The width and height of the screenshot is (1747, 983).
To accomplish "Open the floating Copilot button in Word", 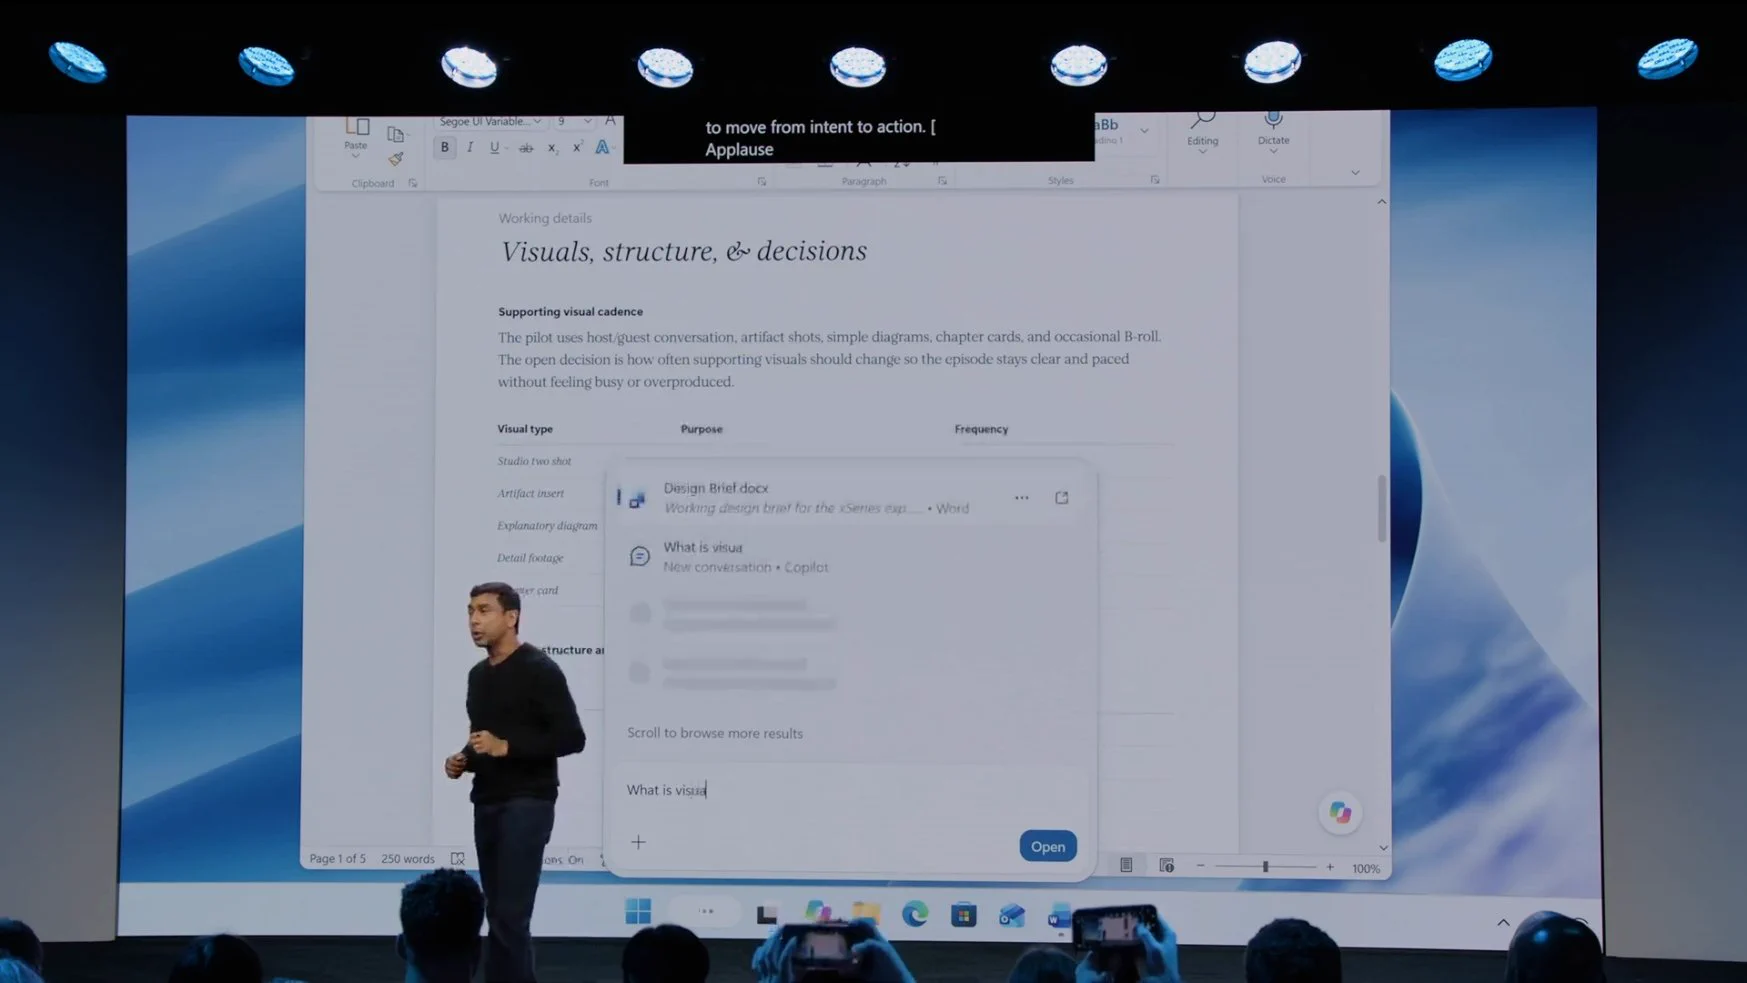I will pyautogui.click(x=1340, y=812).
